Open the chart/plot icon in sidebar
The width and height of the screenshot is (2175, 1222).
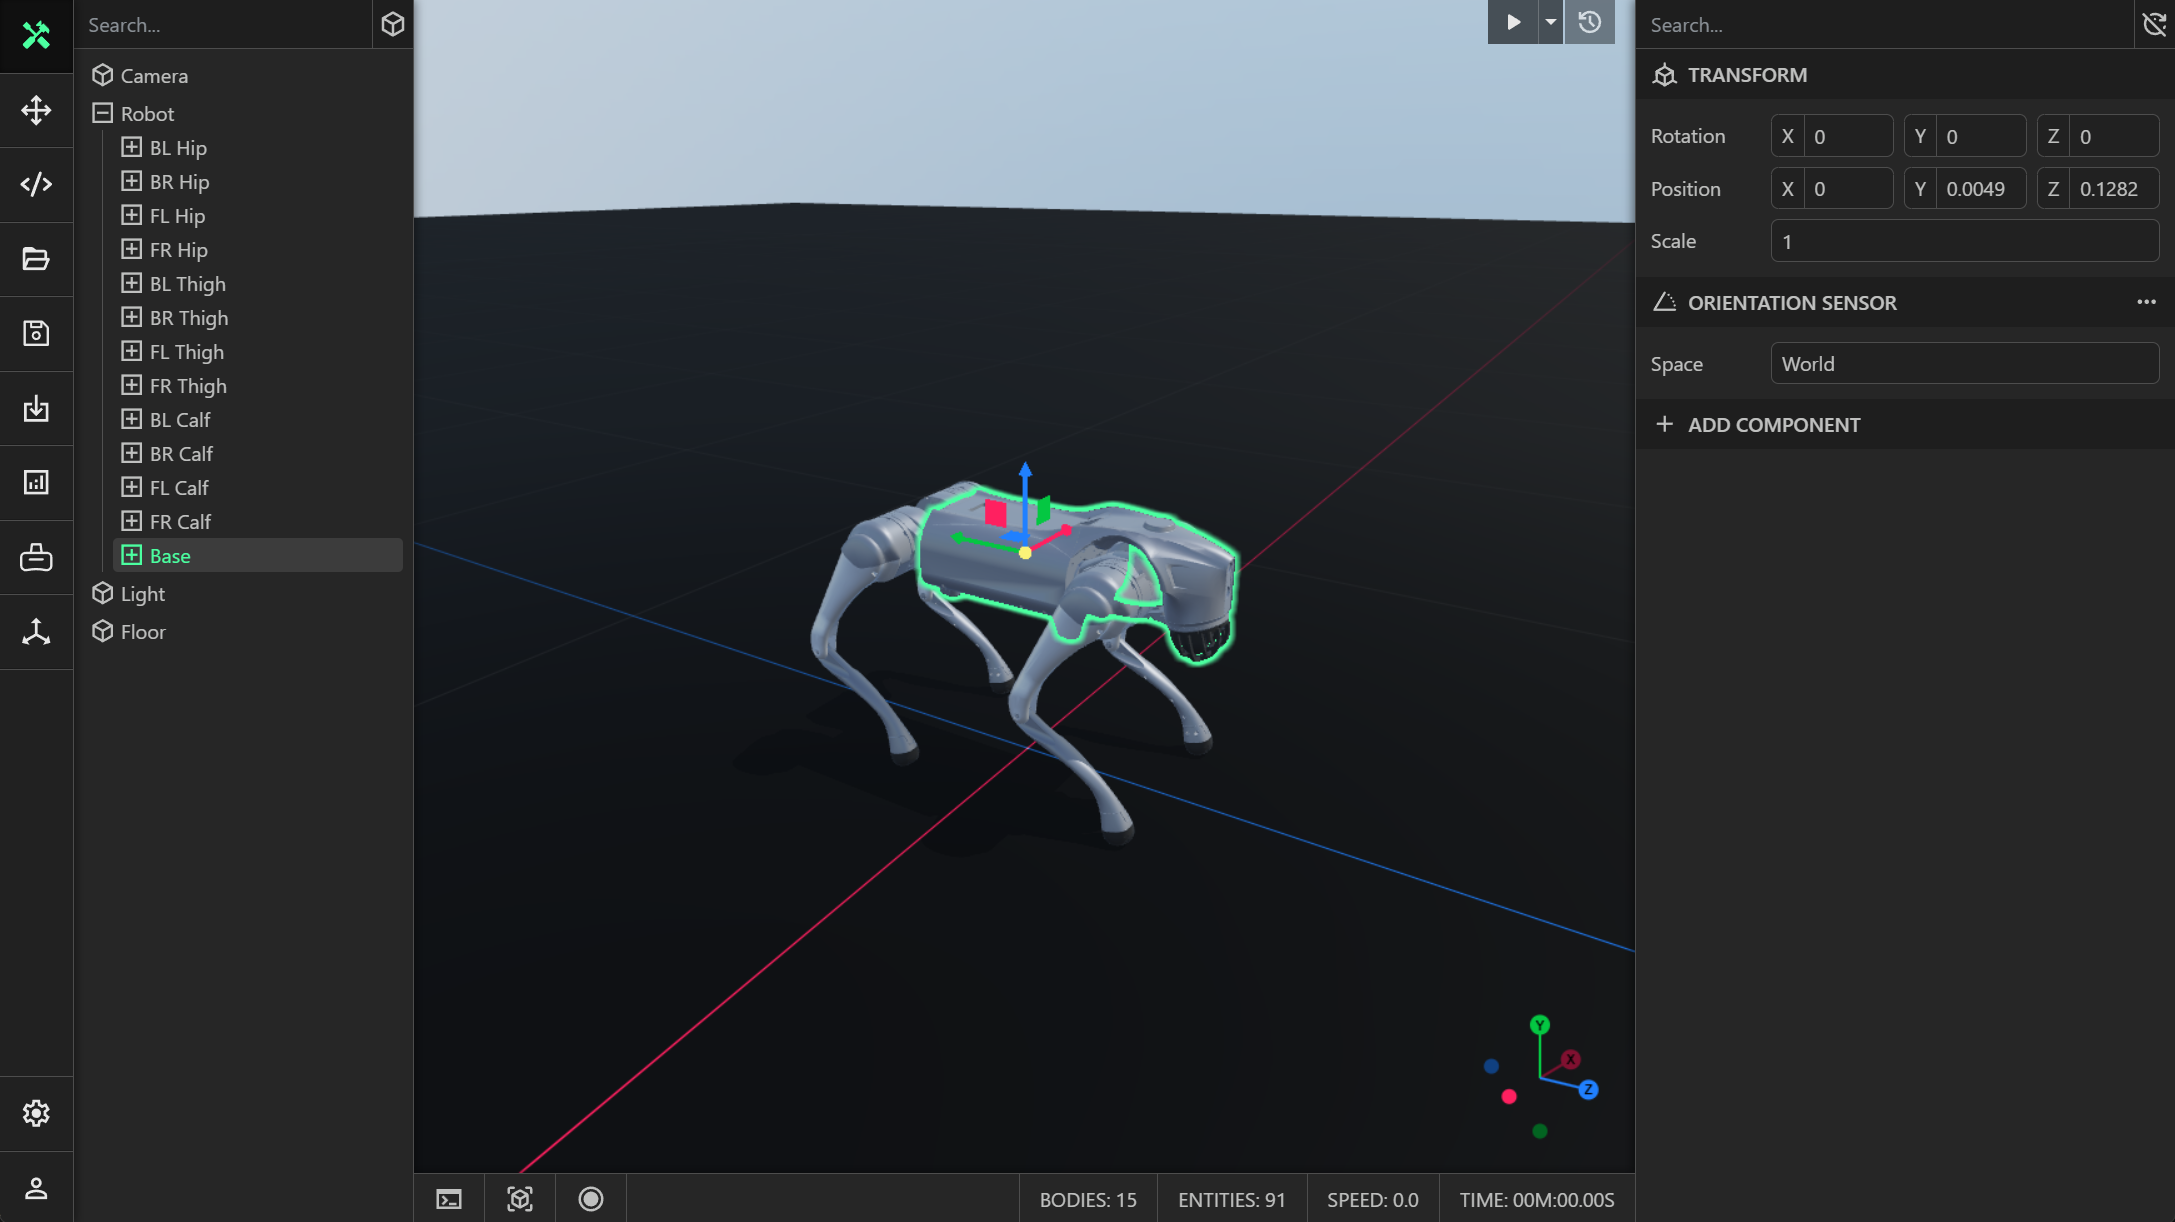[36, 483]
